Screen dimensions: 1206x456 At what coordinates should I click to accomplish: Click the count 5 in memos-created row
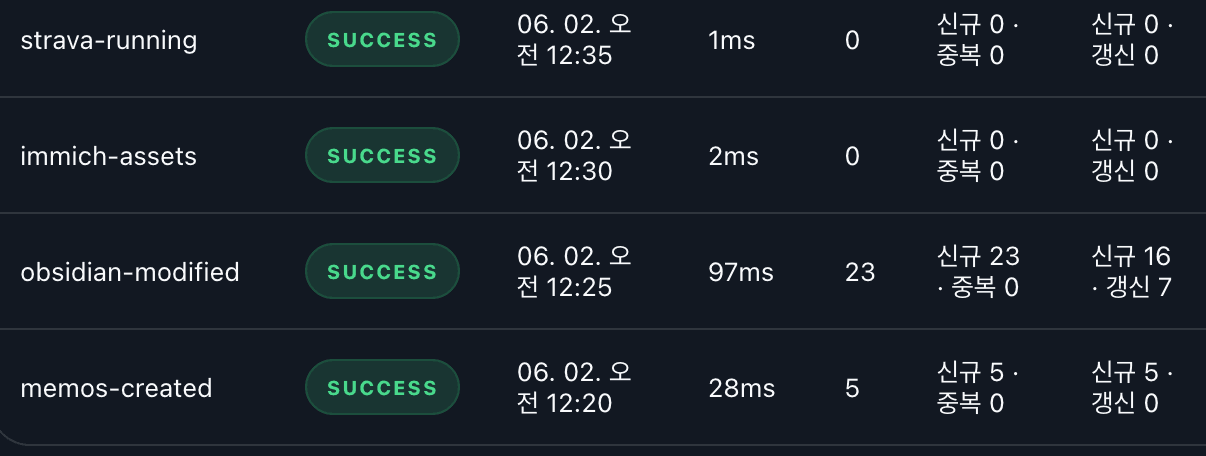pos(852,388)
